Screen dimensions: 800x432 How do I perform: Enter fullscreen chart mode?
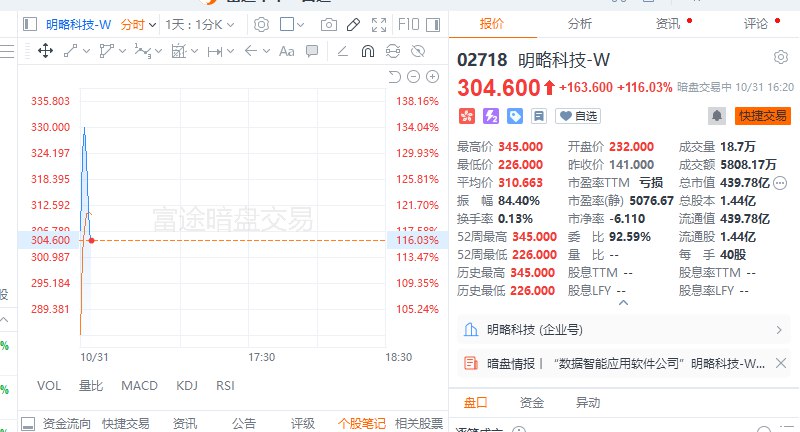tap(379, 24)
